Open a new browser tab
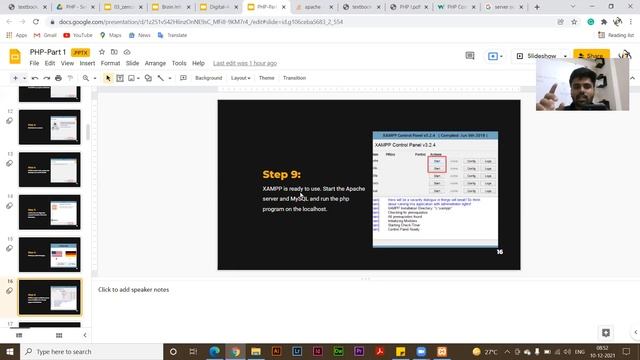 pyautogui.click(x=537, y=7)
